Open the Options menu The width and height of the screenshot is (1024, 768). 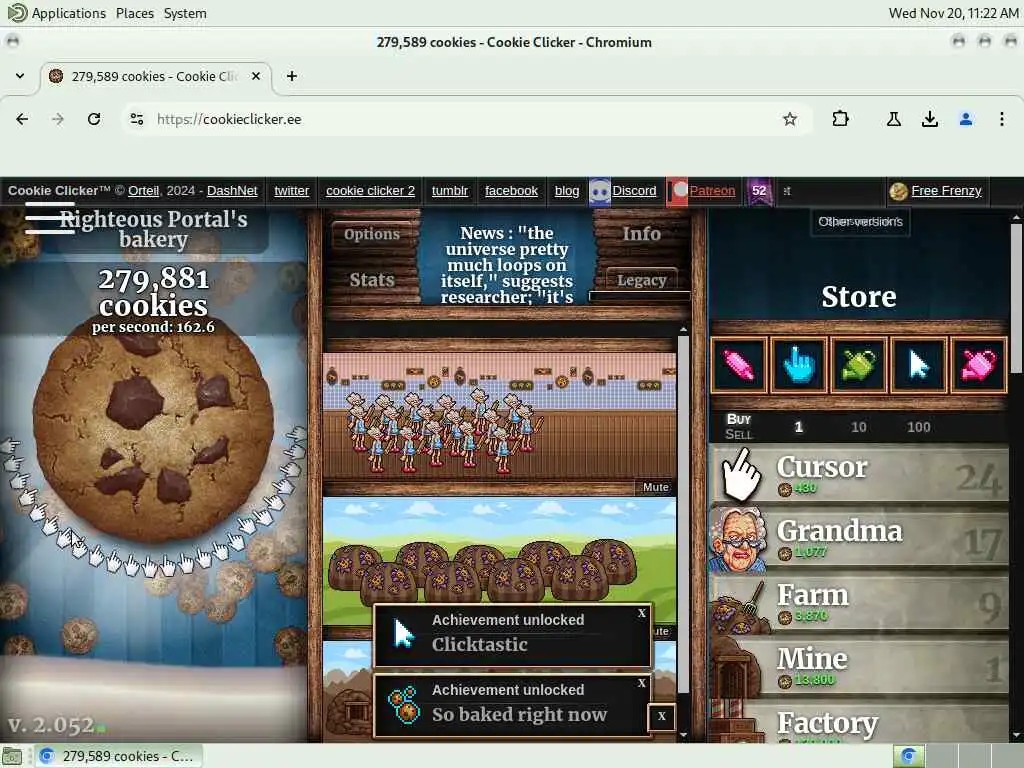[372, 234]
